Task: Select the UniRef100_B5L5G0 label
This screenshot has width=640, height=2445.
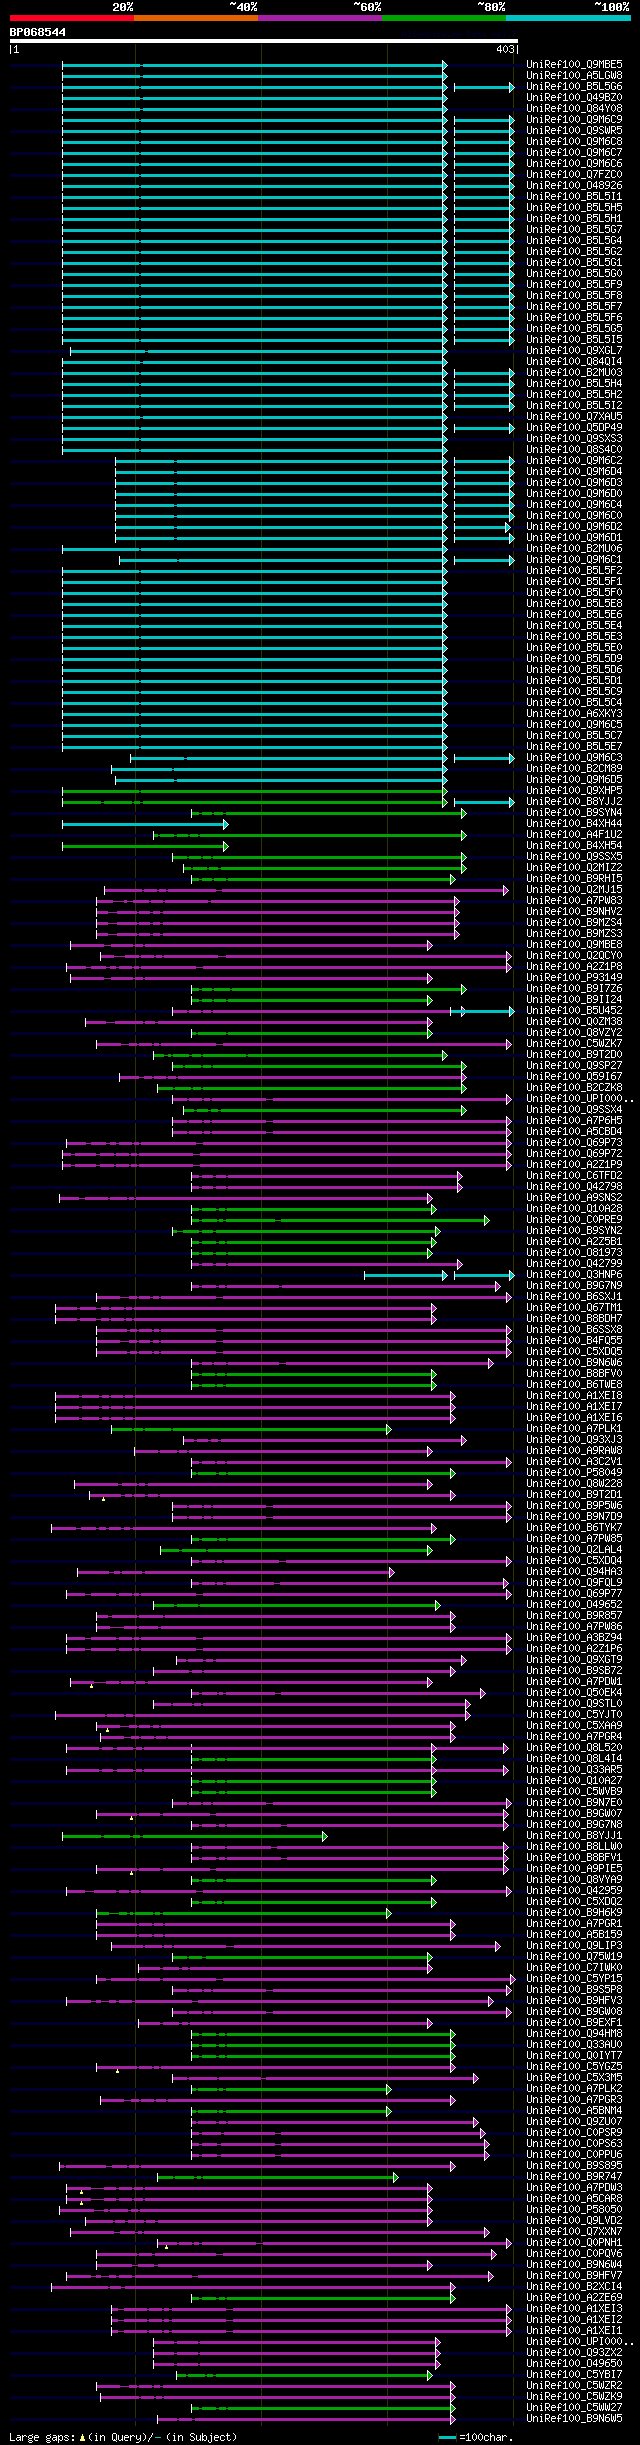Action: click(x=574, y=273)
